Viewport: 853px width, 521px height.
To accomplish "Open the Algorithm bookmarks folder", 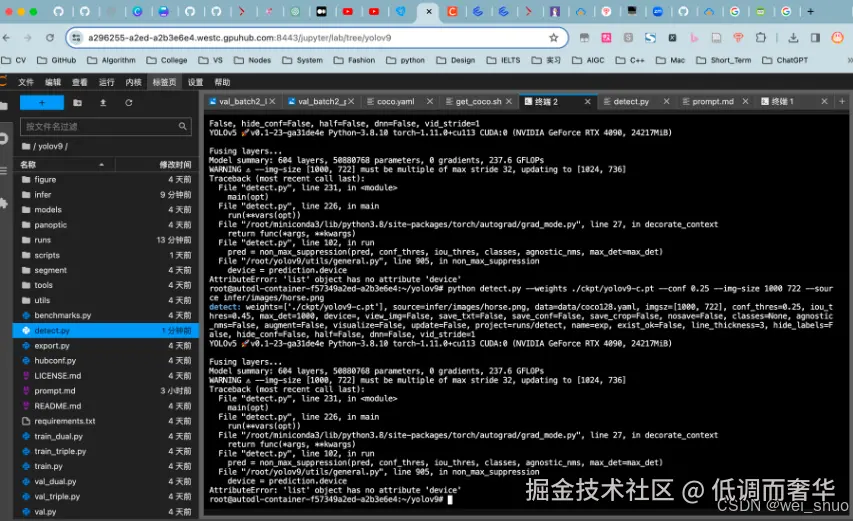I will coord(112,60).
